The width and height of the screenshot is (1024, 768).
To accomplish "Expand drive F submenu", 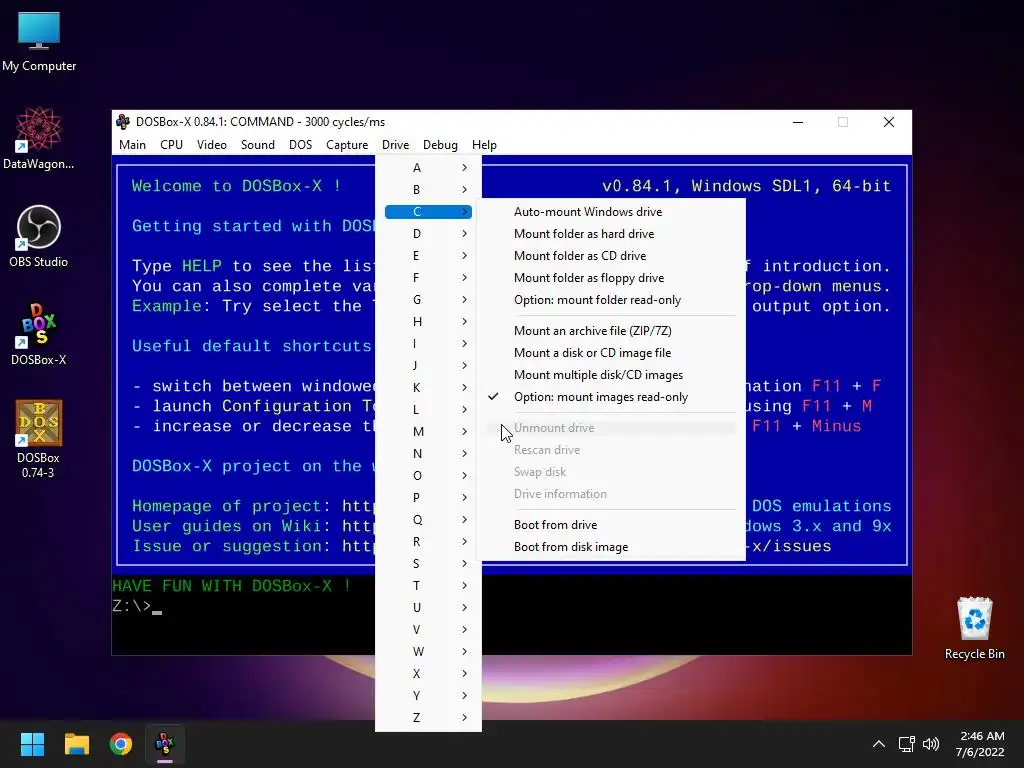I will pyautogui.click(x=428, y=278).
